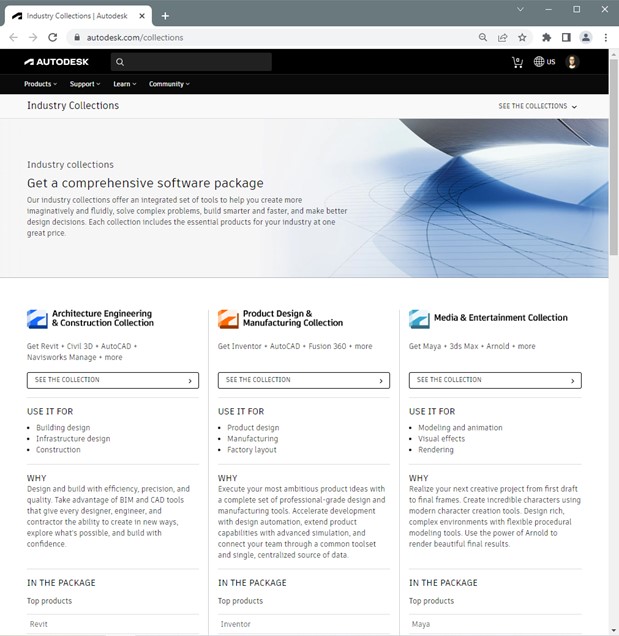Select the Industry Collections browser tab
Viewport: 619px width, 636px height.
point(78,16)
